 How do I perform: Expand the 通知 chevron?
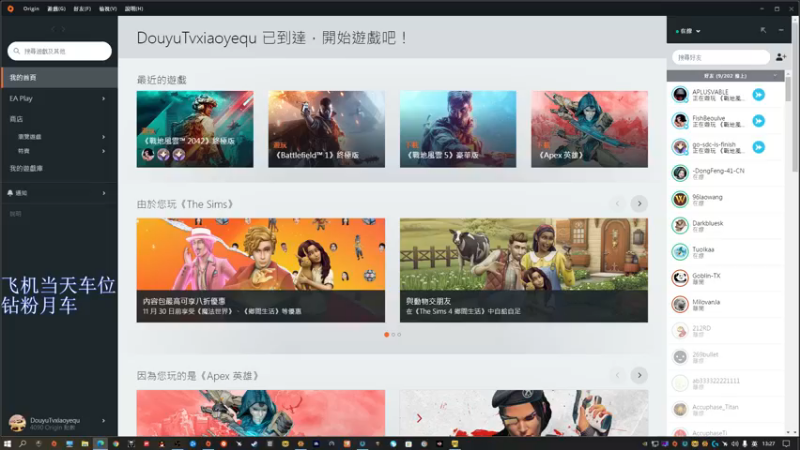pyautogui.click(x=104, y=193)
